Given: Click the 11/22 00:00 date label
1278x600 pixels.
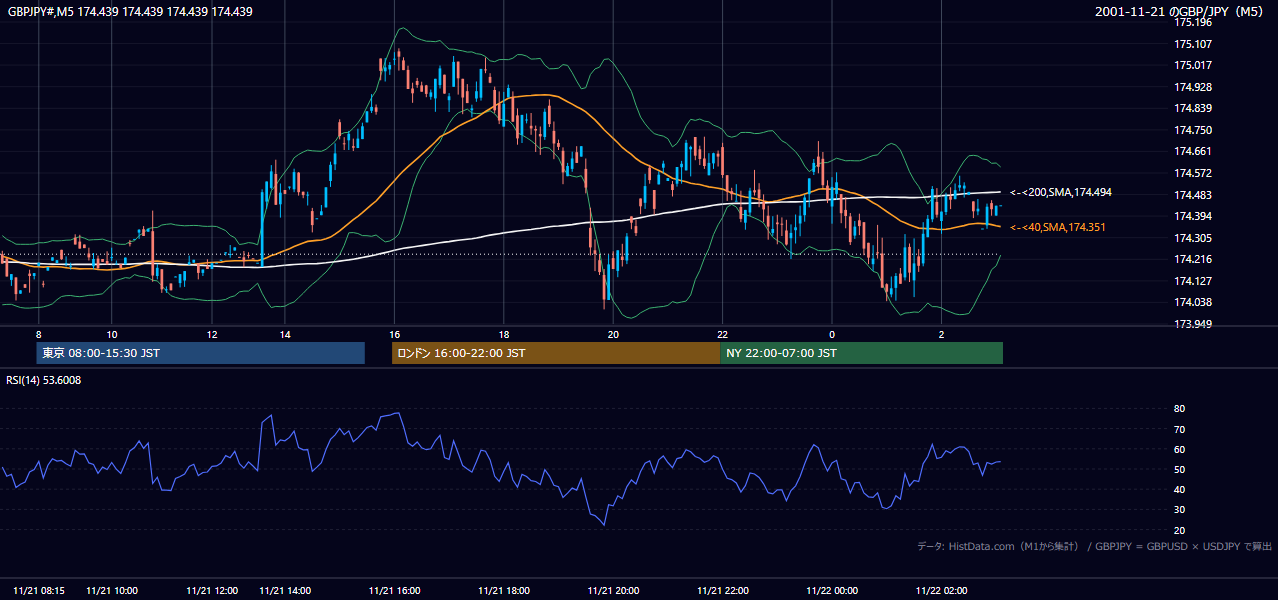Looking at the screenshot, I should pos(832,591).
